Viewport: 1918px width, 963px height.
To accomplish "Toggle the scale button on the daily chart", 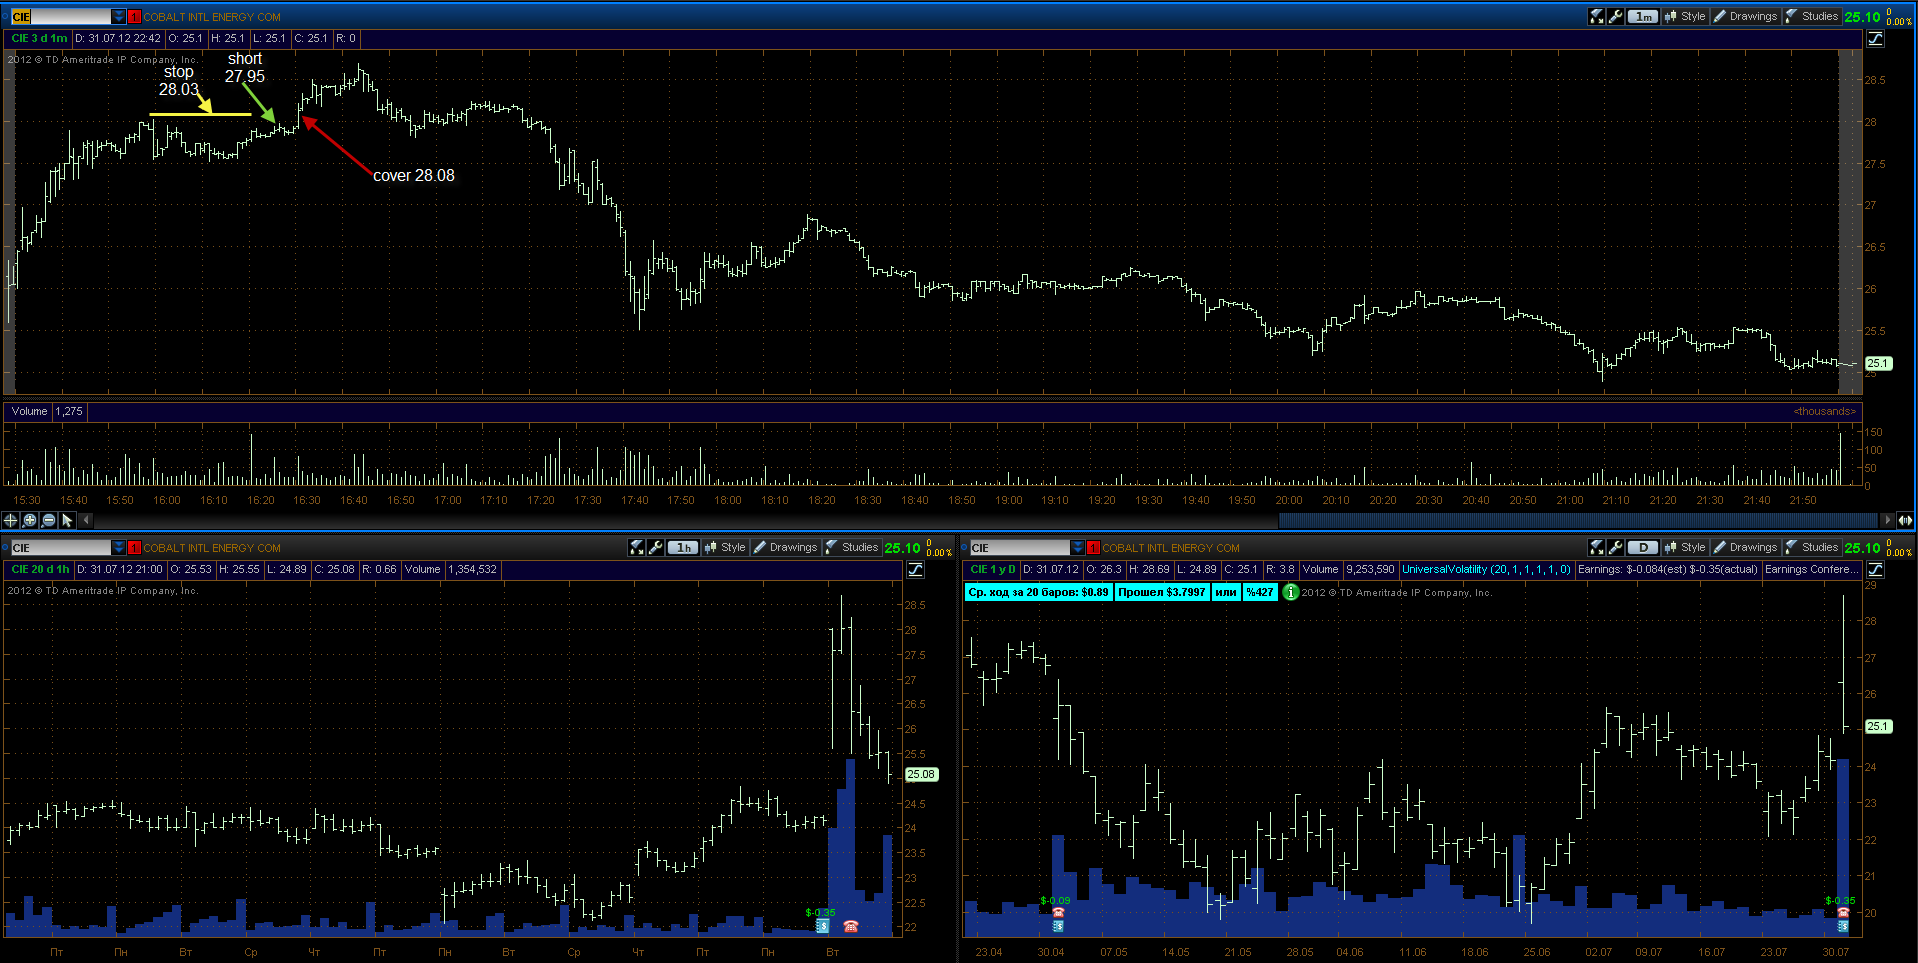I will tap(1876, 569).
